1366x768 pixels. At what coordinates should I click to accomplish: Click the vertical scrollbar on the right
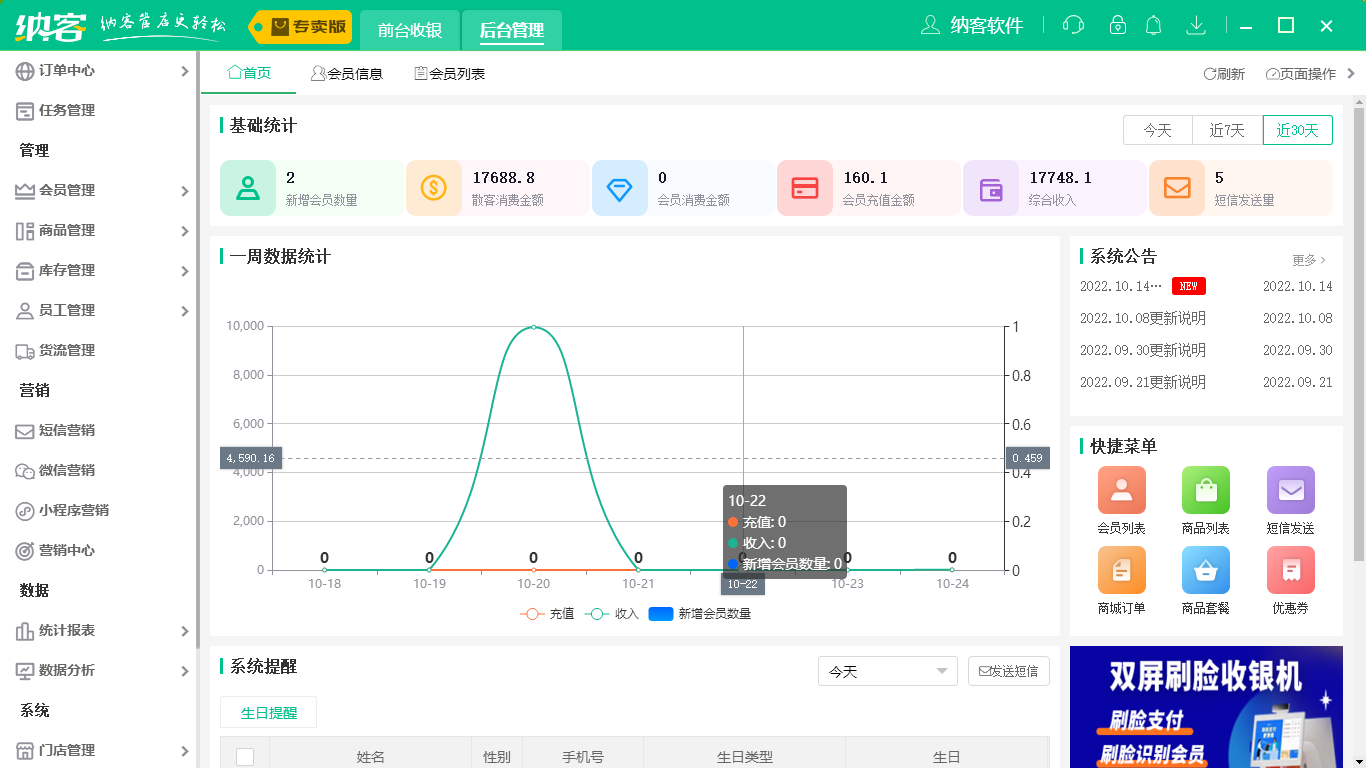pyautogui.click(x=1359, y=330)
